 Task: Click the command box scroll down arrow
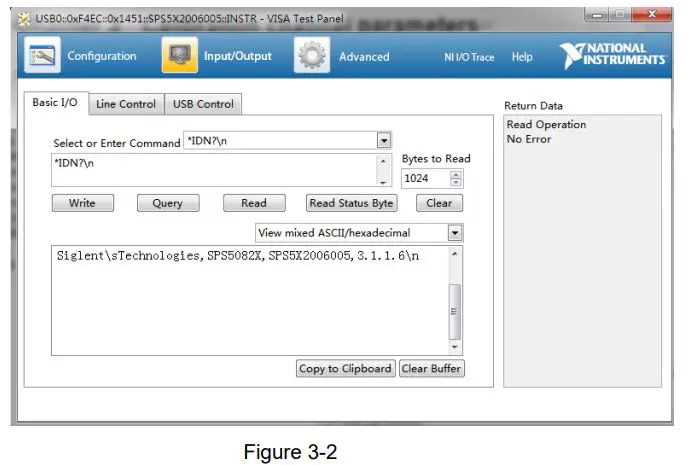(x=383, y=182)
